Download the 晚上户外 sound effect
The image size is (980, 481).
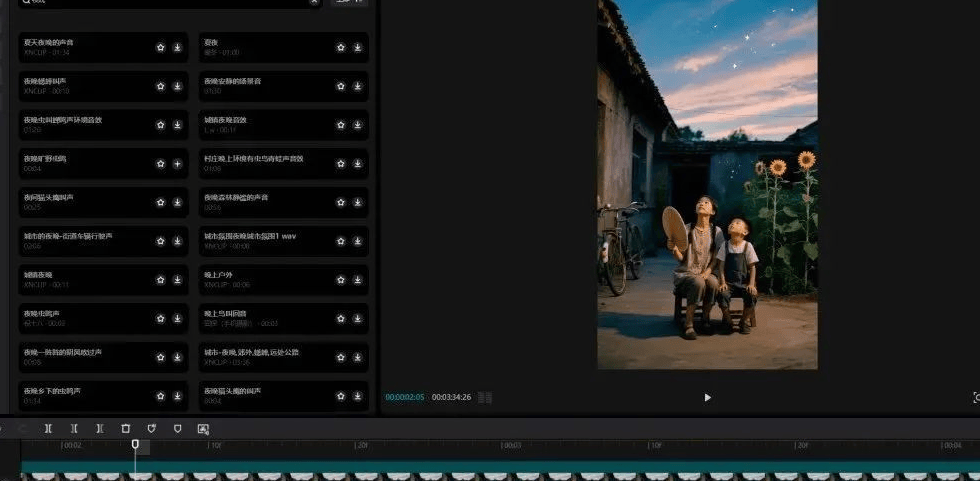(x=359, y=279)
